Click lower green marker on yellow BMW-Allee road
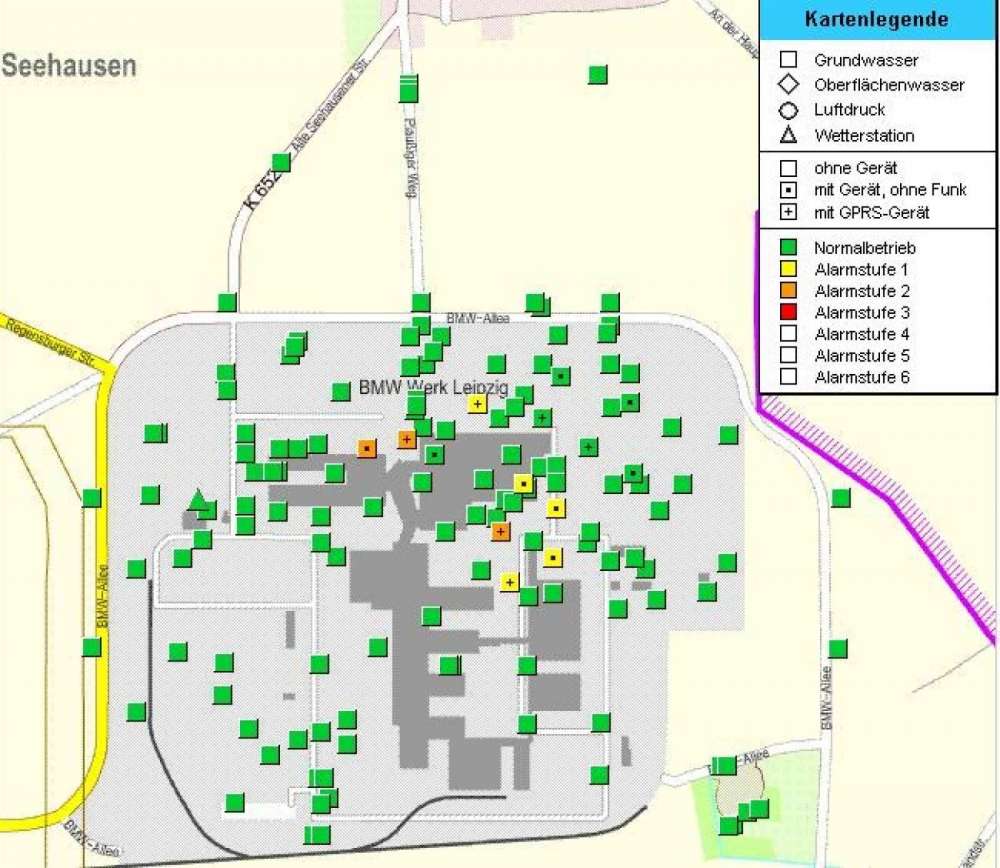 coord(92,647)
